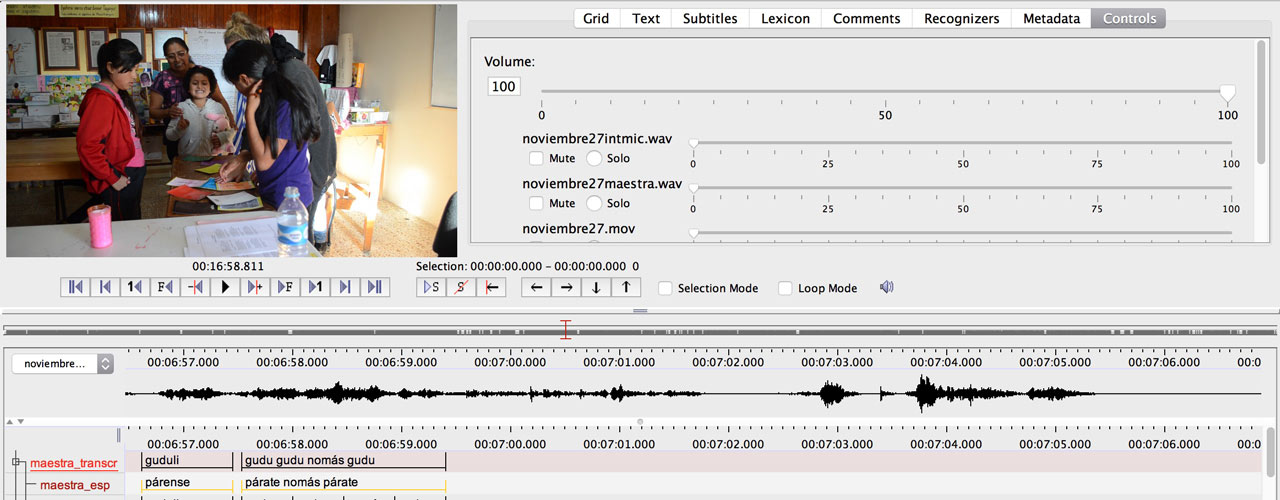Click the play selection button

point(431,287)
